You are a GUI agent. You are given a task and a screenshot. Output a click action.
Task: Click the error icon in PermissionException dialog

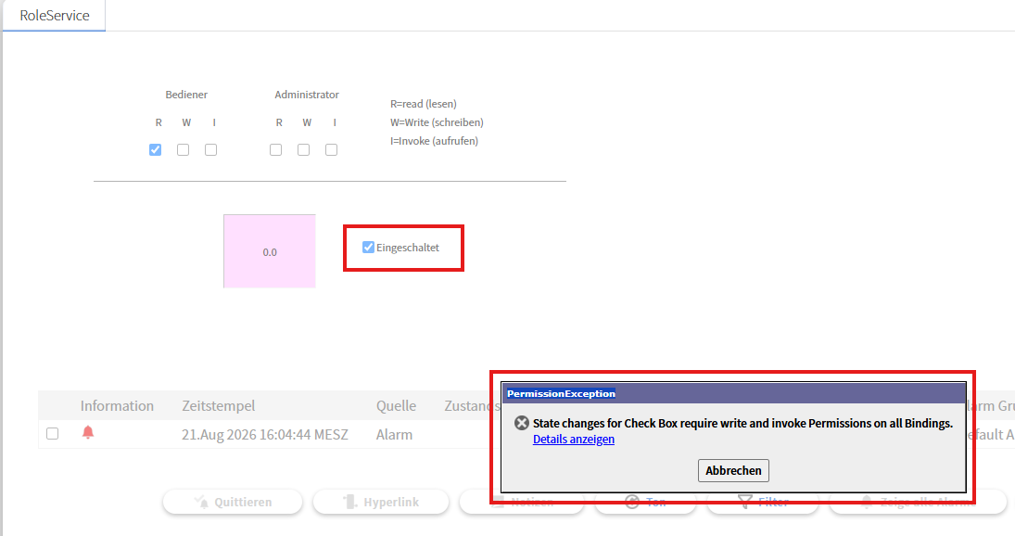521,423
